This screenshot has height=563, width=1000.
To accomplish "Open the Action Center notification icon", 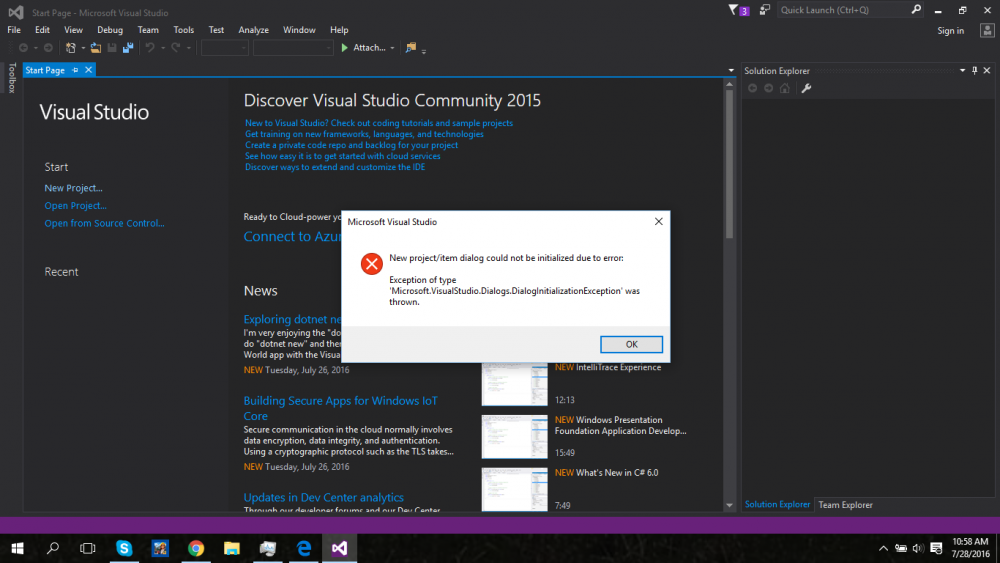I will (x=936, y=548).
